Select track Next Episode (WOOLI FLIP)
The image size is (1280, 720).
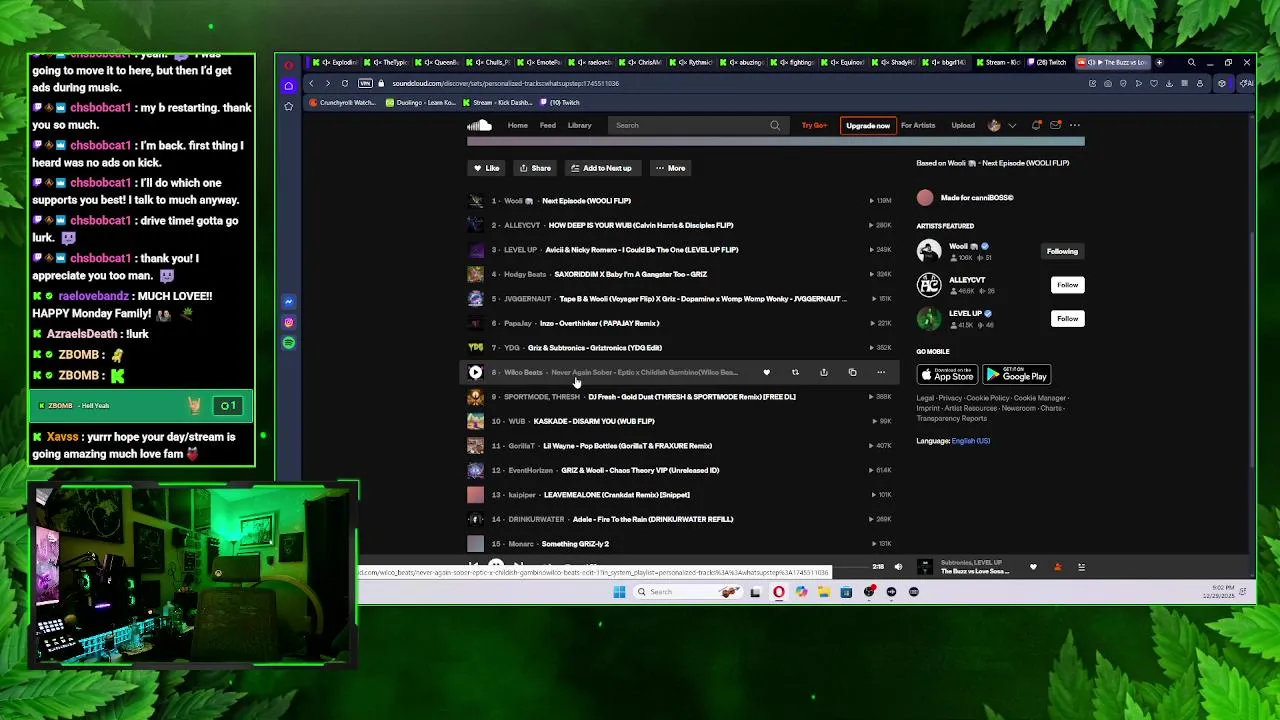coord(586,201)
